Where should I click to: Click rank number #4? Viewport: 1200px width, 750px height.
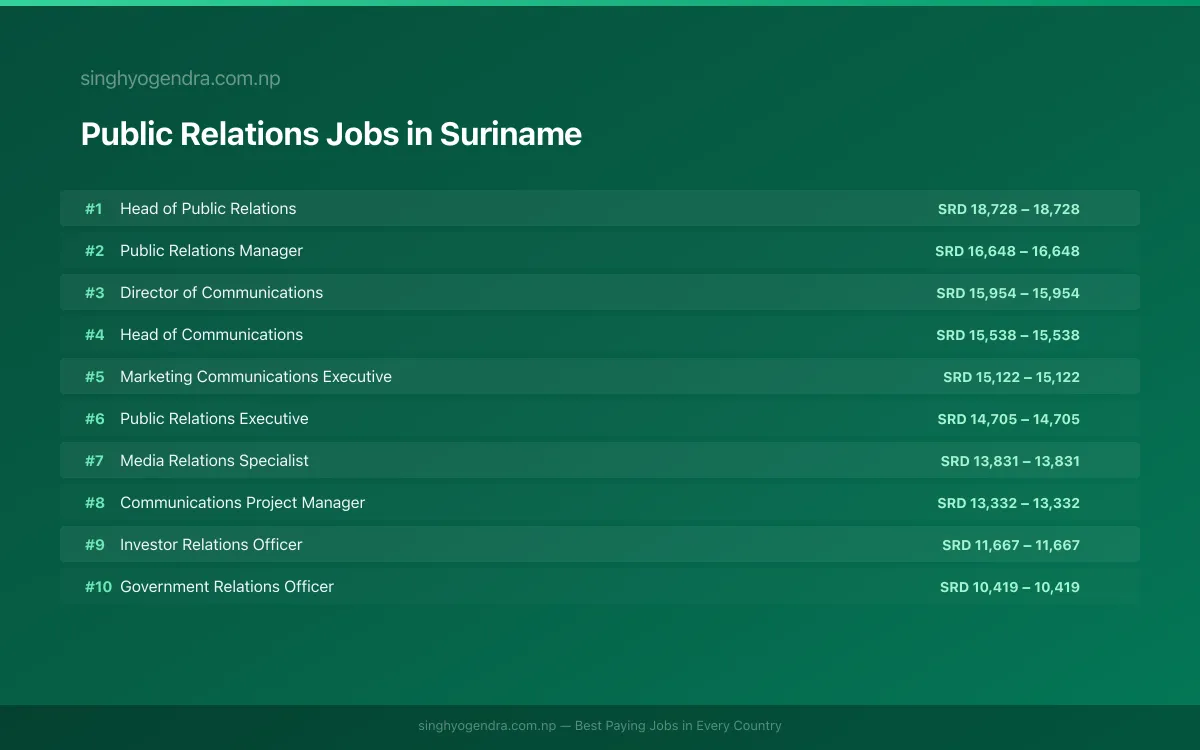94,335
